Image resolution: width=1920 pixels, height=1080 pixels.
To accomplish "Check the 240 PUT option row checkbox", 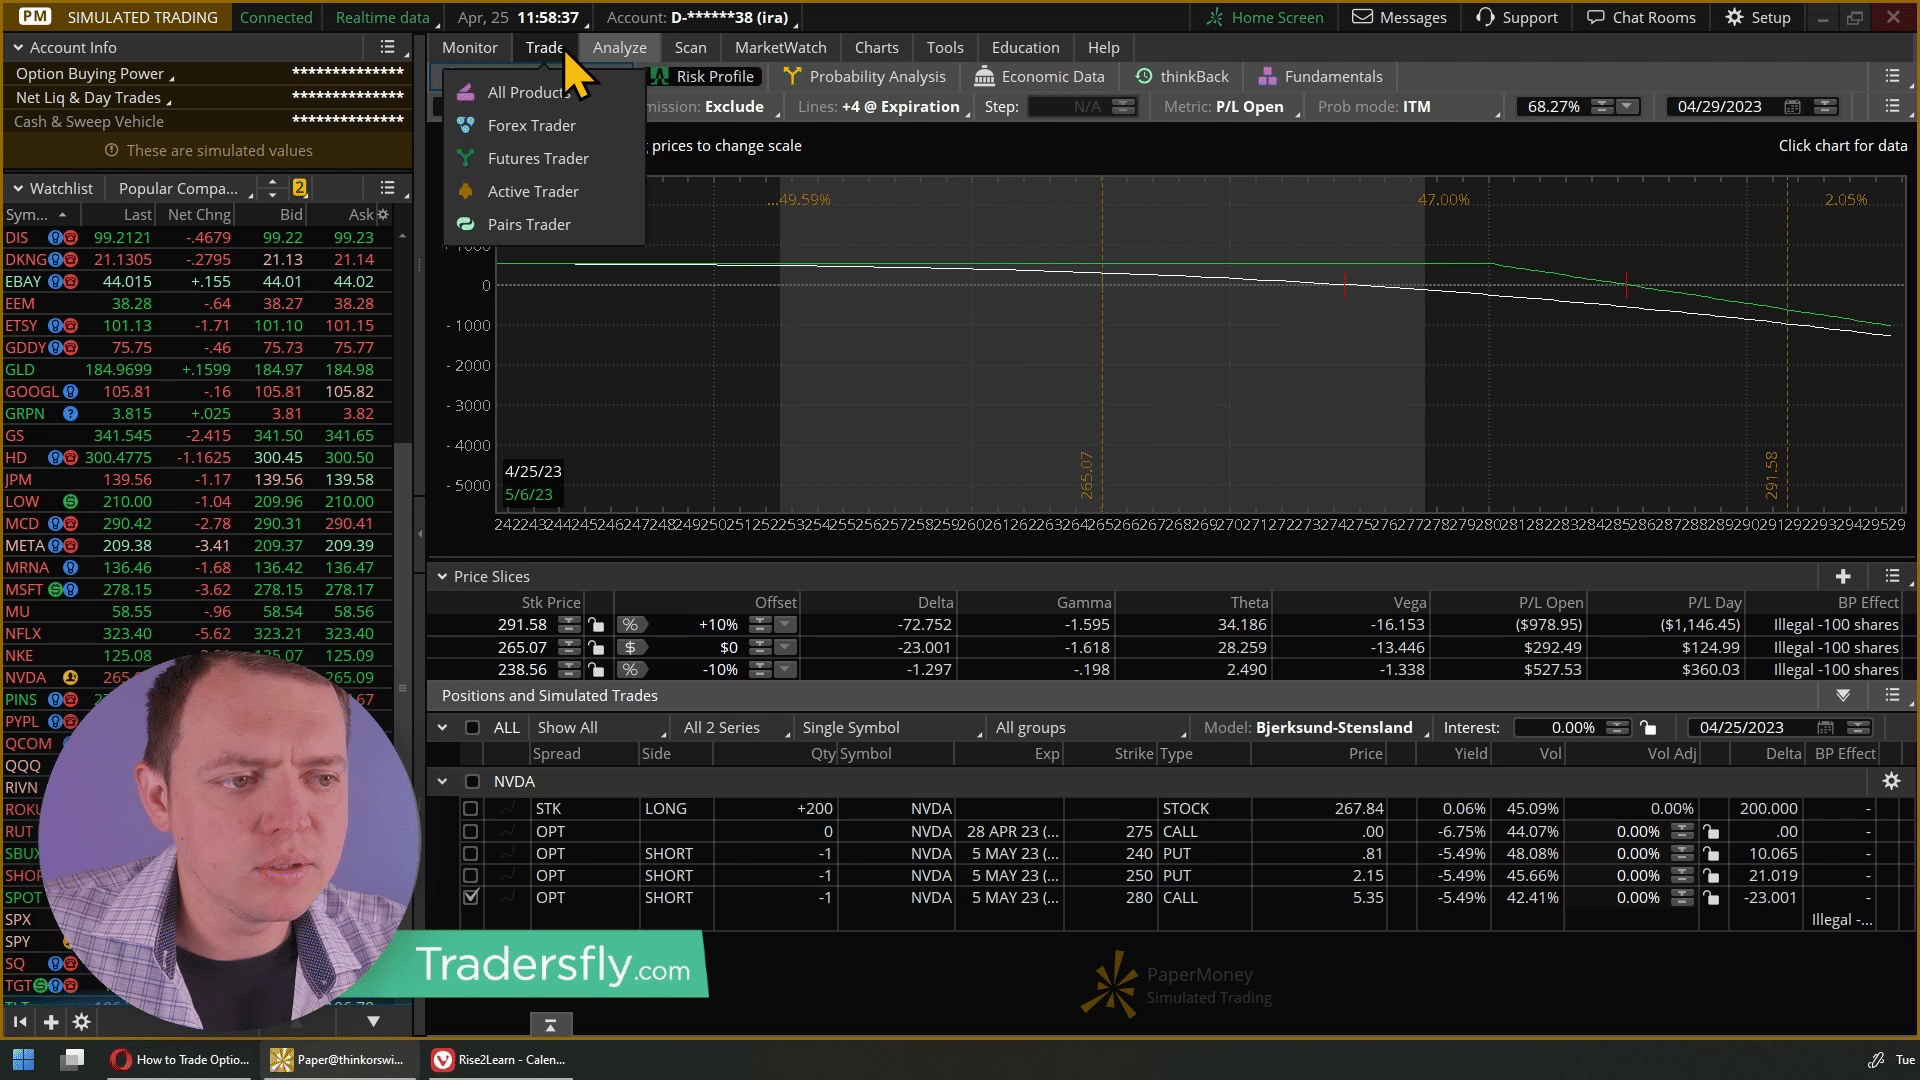I will point(470,853).
